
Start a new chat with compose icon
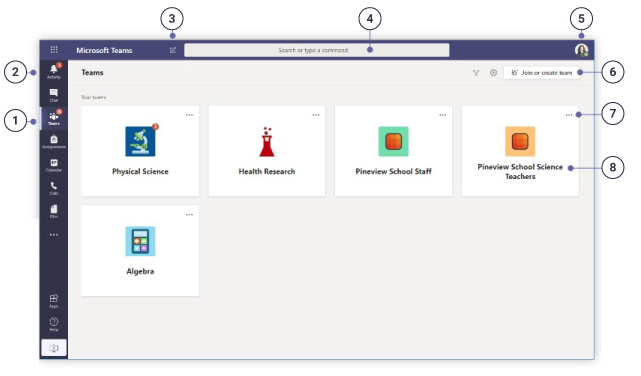[x=173, y=50]
